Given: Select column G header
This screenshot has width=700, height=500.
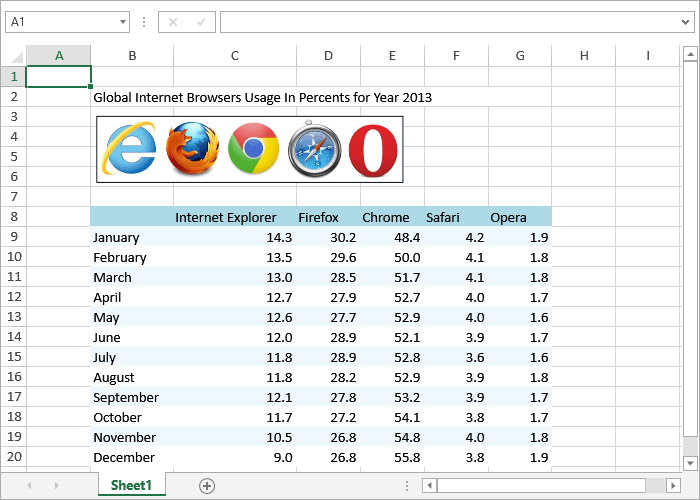Looking at the screenshot, I should pos(520,55).
